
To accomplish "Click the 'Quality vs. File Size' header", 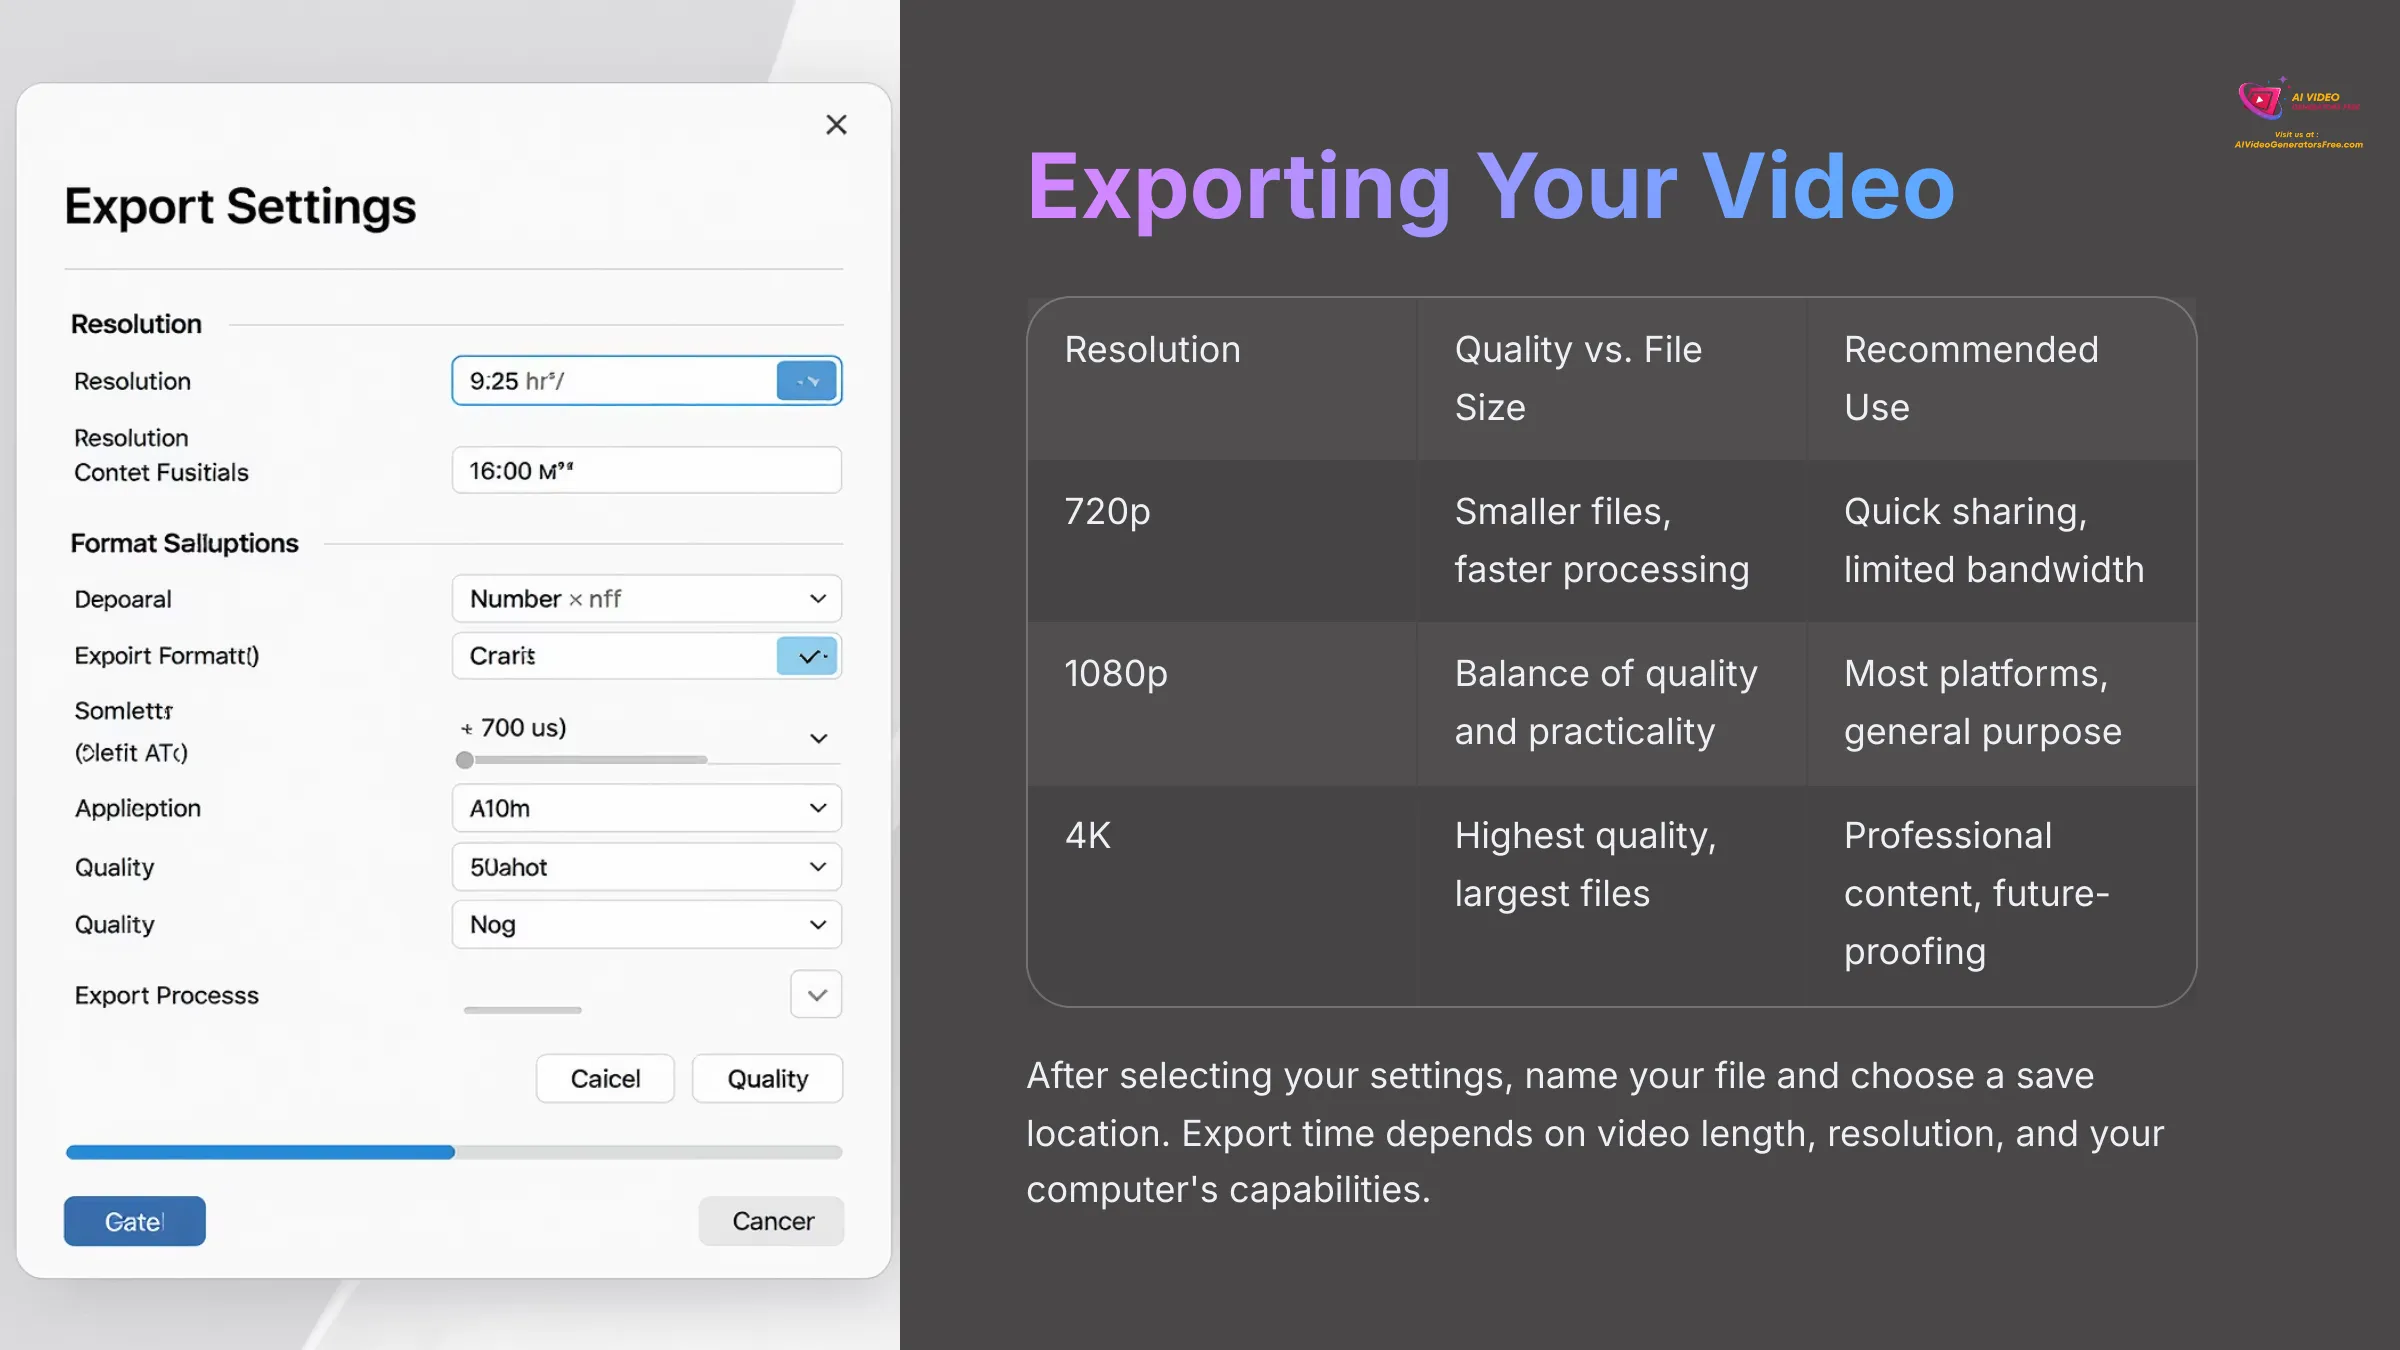I will (x=1611, y=379).
